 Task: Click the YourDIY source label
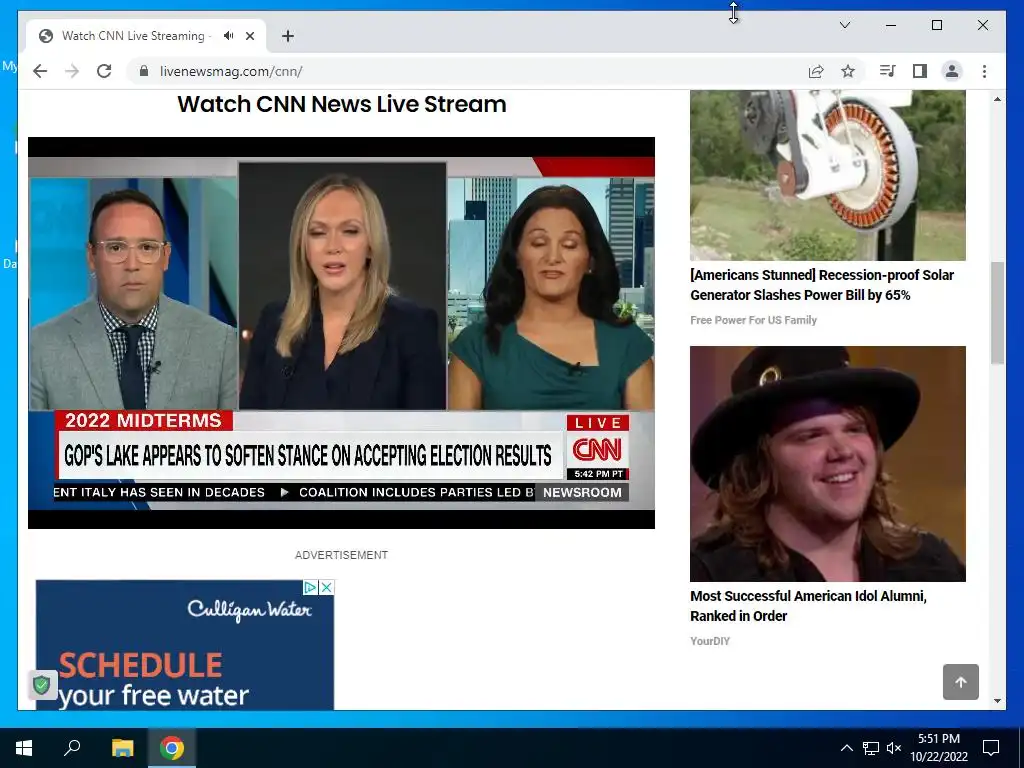[x=710, y=641]
